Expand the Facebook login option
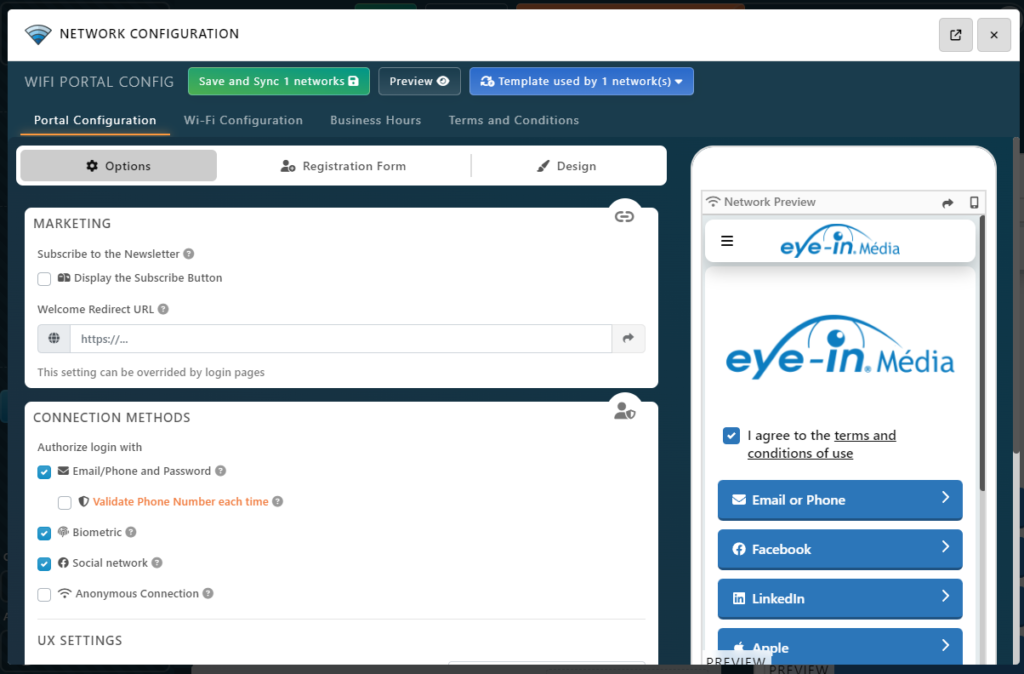 pos(840,549)
